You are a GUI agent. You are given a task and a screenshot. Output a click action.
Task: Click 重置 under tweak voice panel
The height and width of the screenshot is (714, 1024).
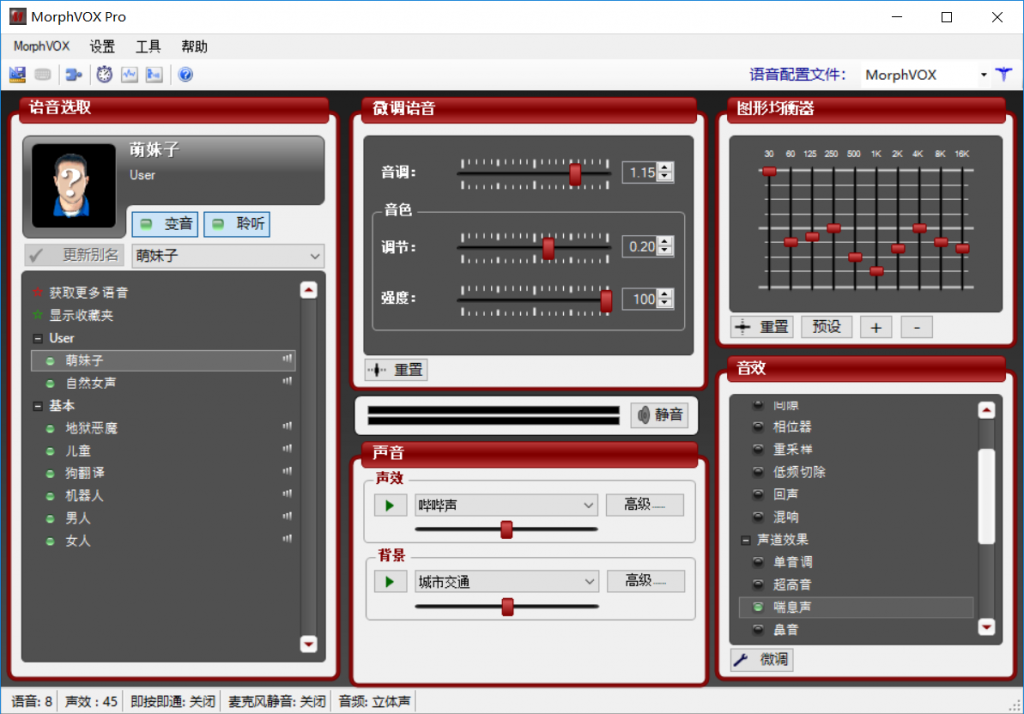(396, 370)
